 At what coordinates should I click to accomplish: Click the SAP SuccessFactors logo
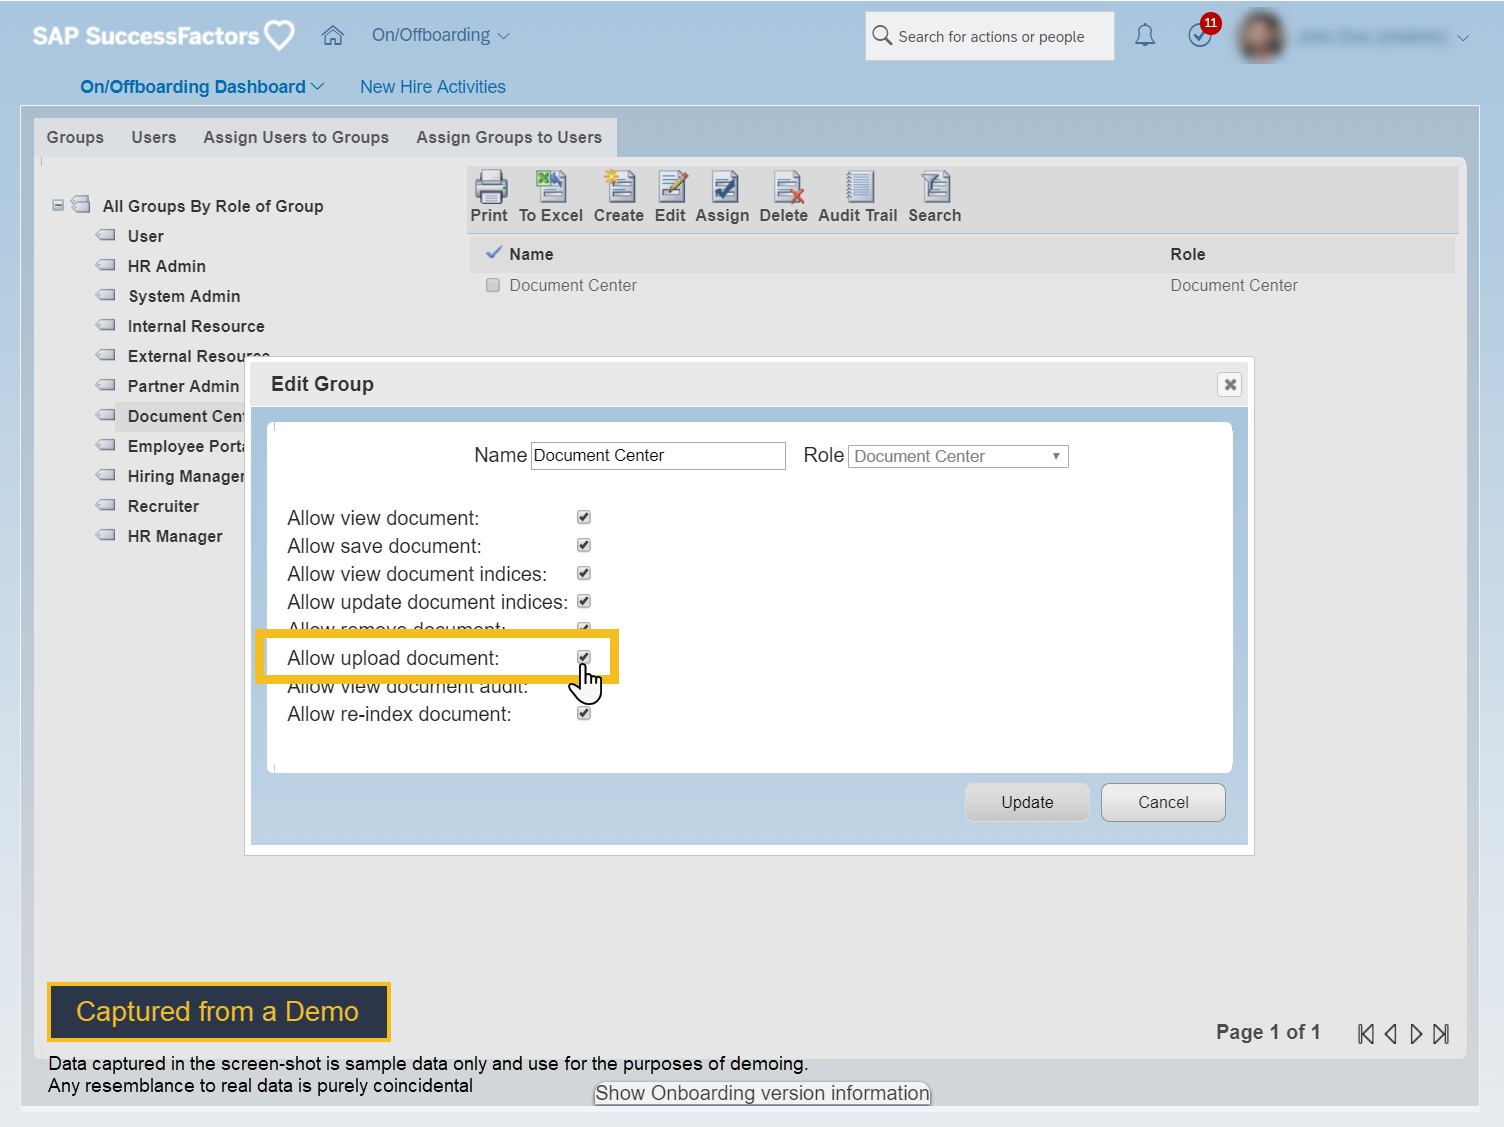click(164, 36)
